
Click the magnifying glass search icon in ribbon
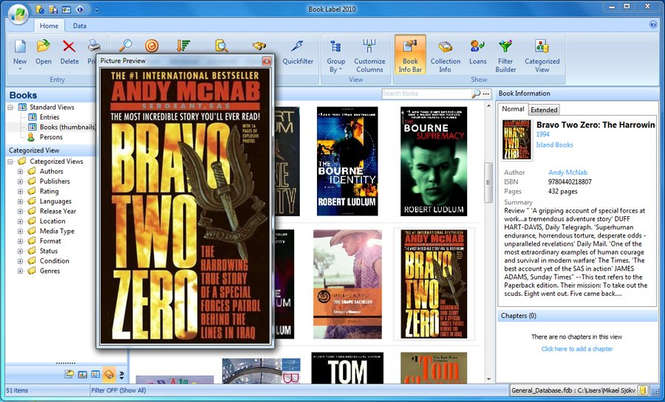click(125, 45)
